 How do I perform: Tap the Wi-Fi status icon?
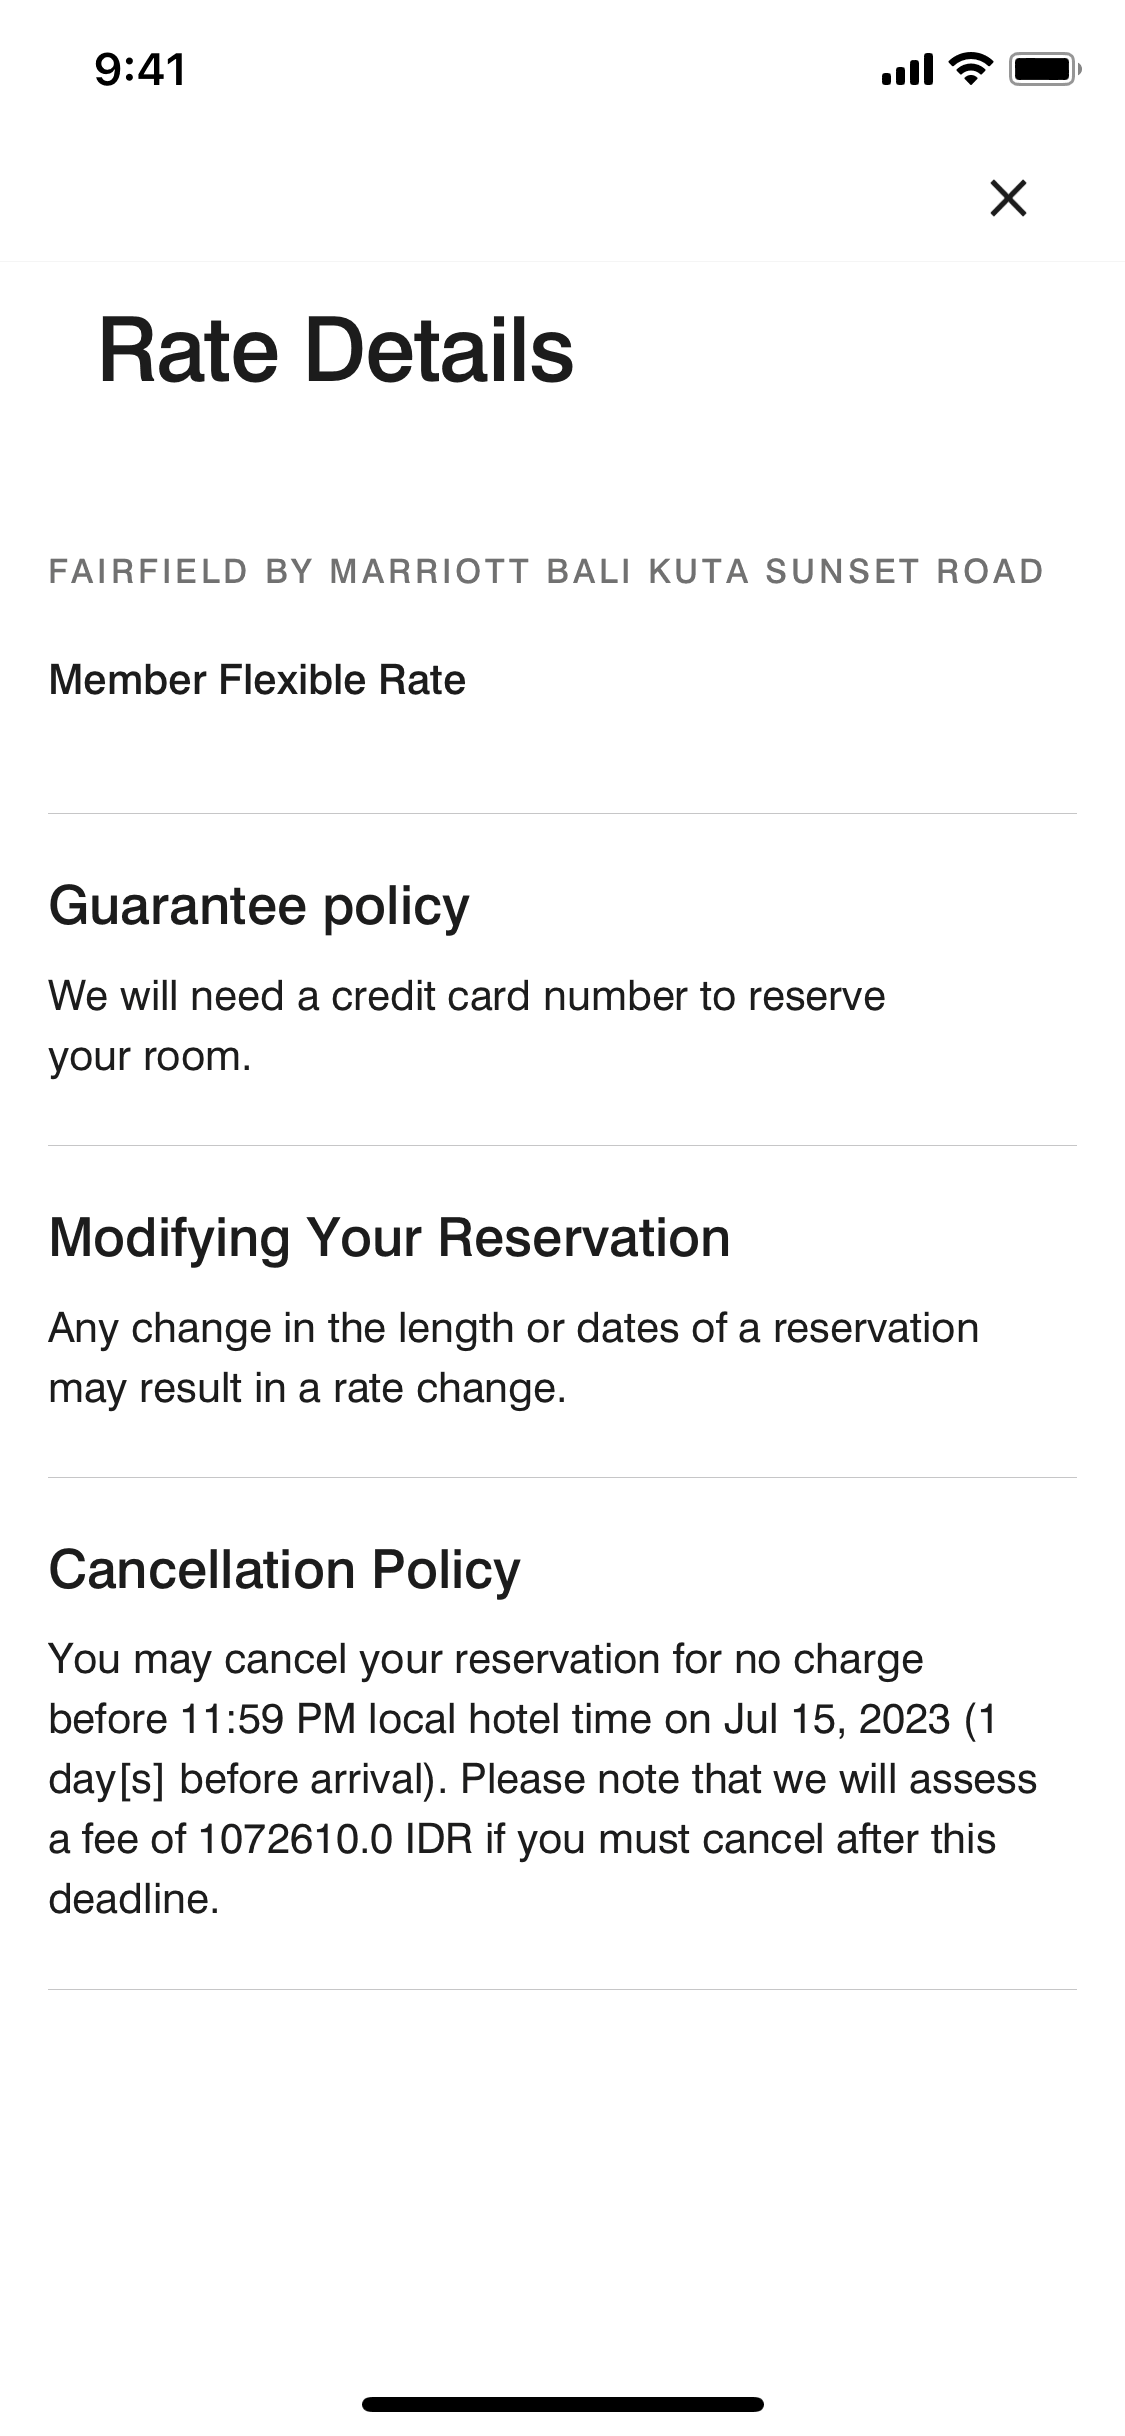click(x=969, y=69)
